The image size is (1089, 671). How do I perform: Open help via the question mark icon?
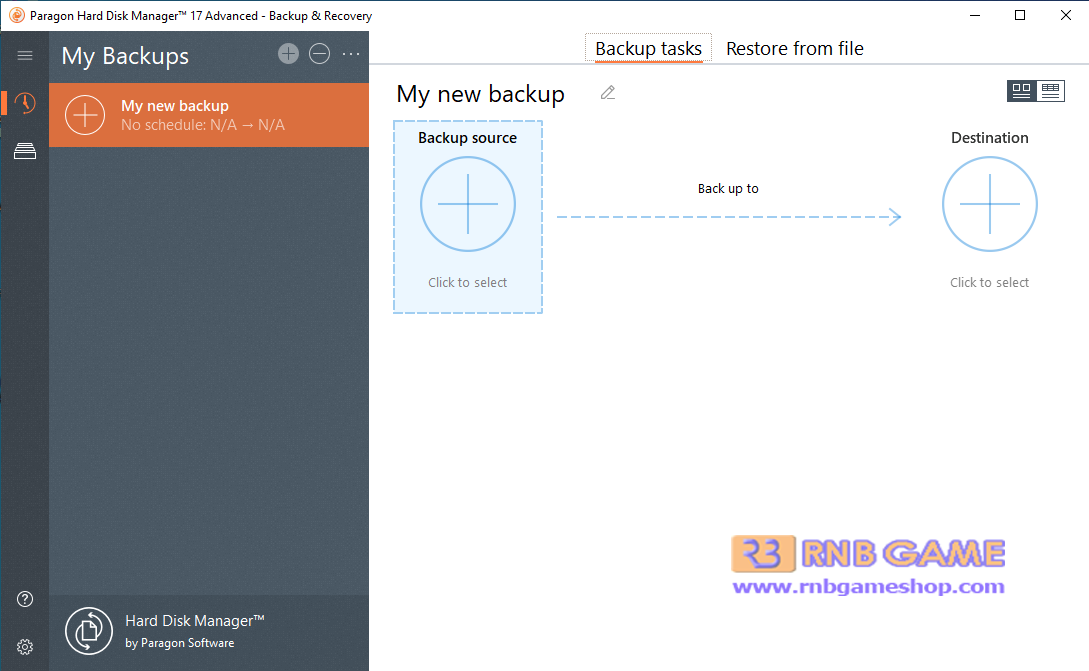(25, 599)
